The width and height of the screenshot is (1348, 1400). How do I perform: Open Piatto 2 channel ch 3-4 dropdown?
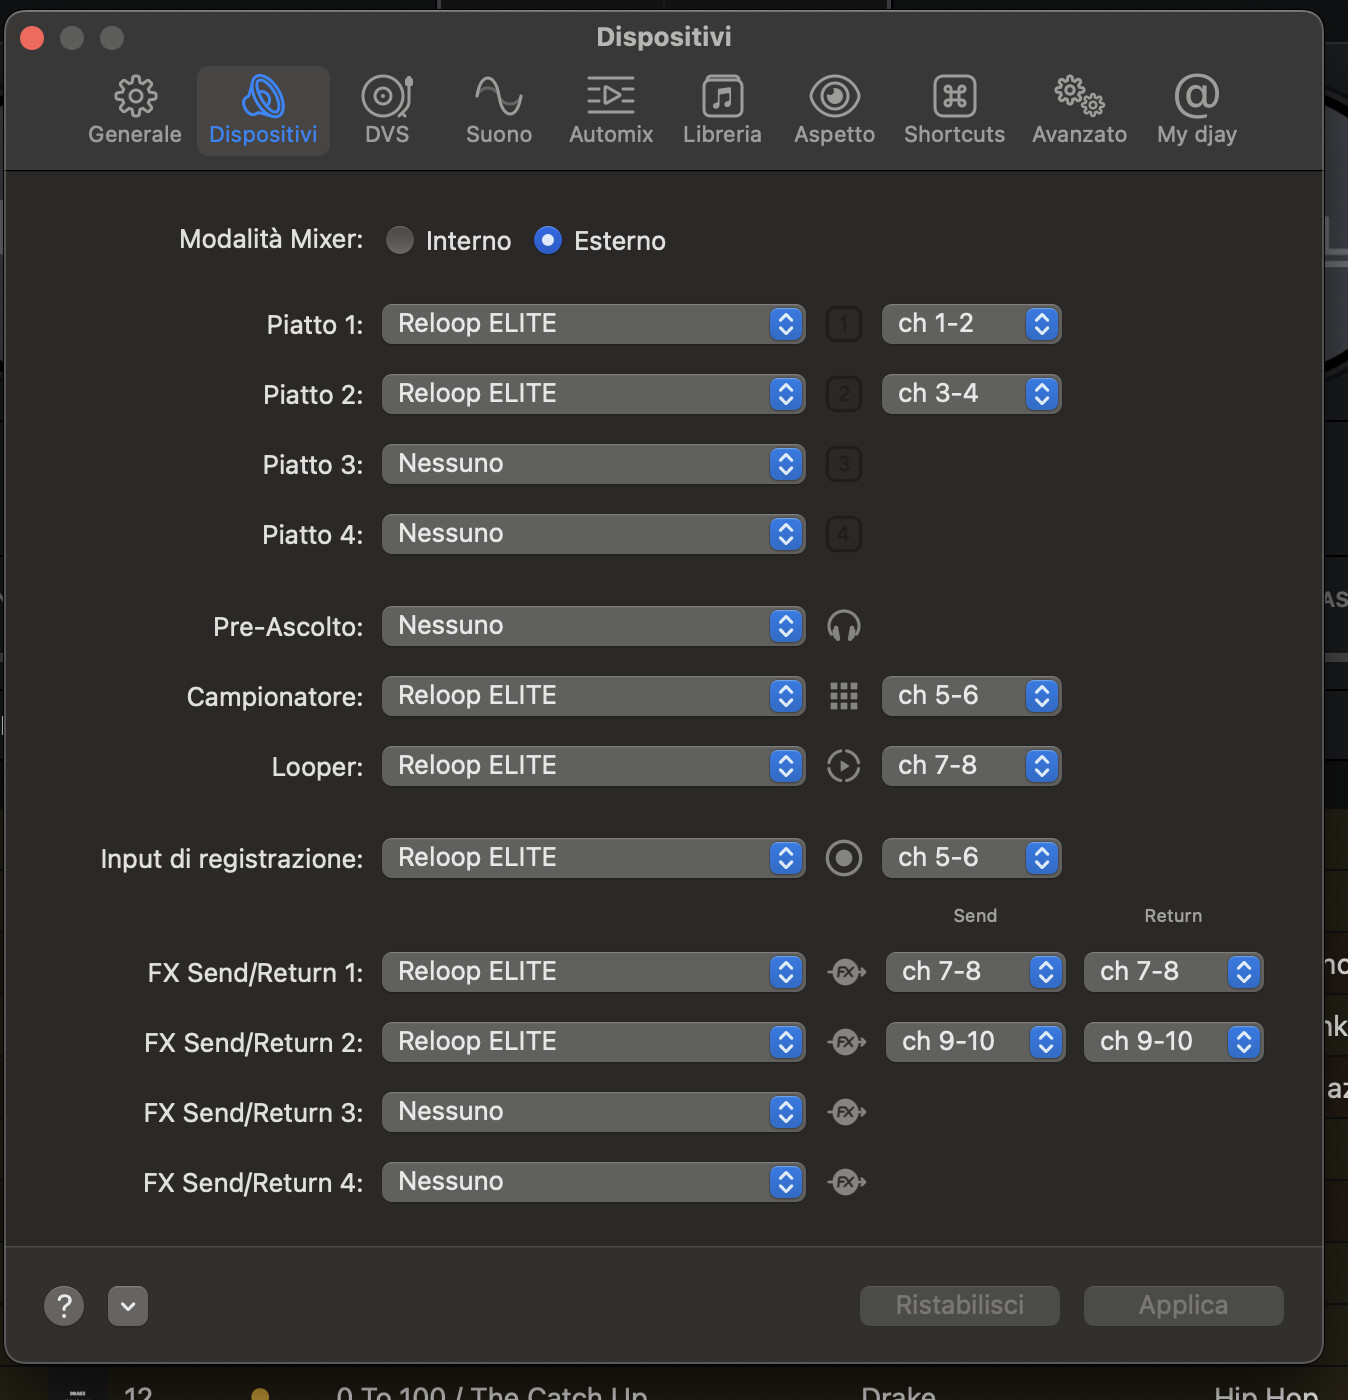click(971, 394)
